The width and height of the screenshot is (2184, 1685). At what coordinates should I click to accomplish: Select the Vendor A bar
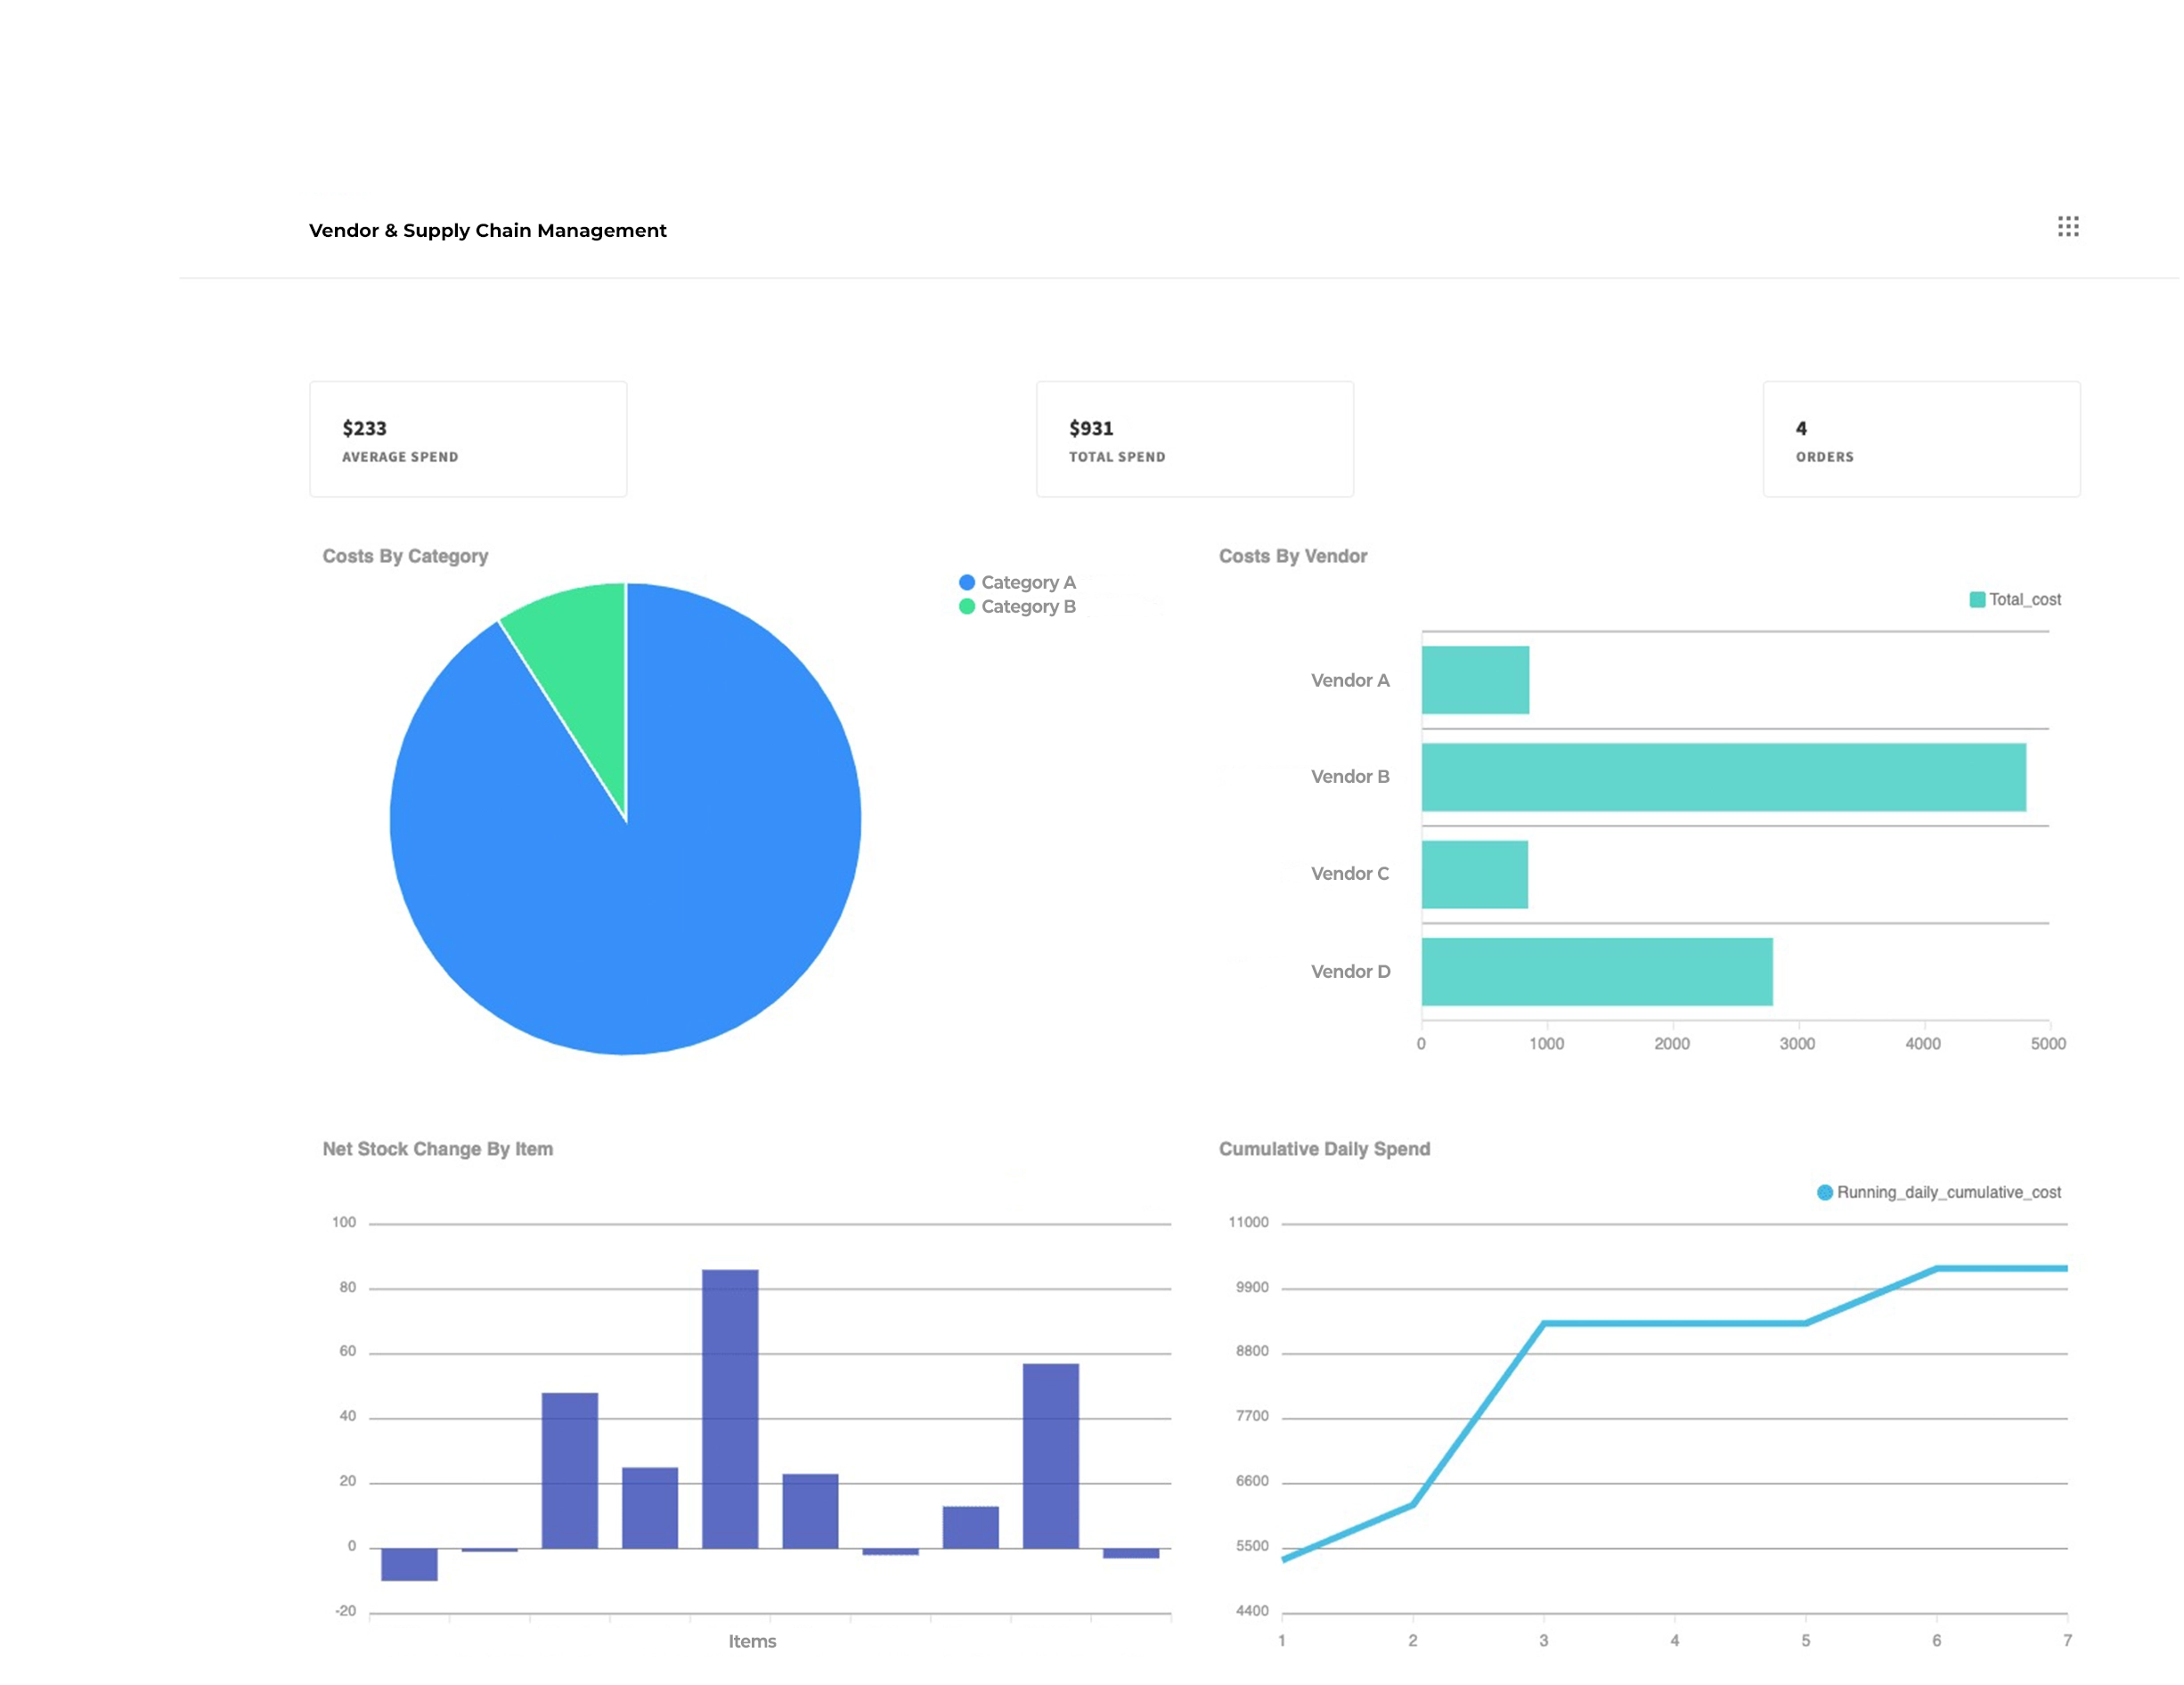(1475, 680)
